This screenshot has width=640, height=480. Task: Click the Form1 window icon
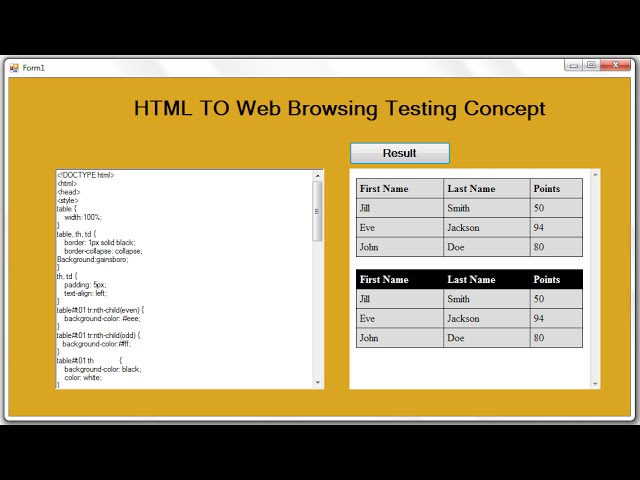(14, 67)
